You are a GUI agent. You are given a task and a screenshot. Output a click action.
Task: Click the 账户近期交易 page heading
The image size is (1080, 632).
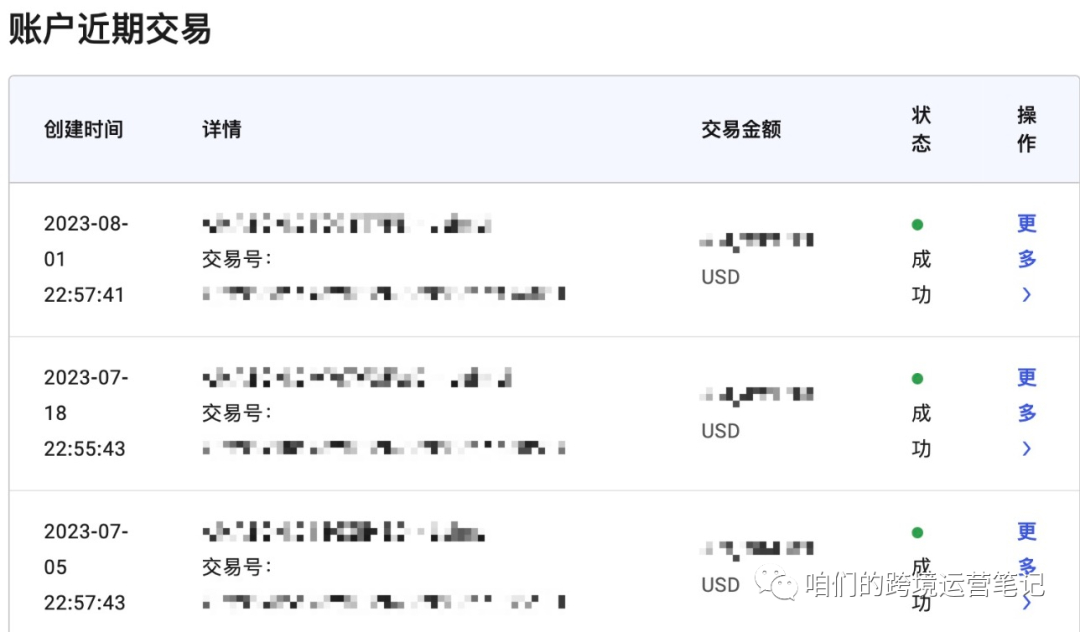click(110, 30)
